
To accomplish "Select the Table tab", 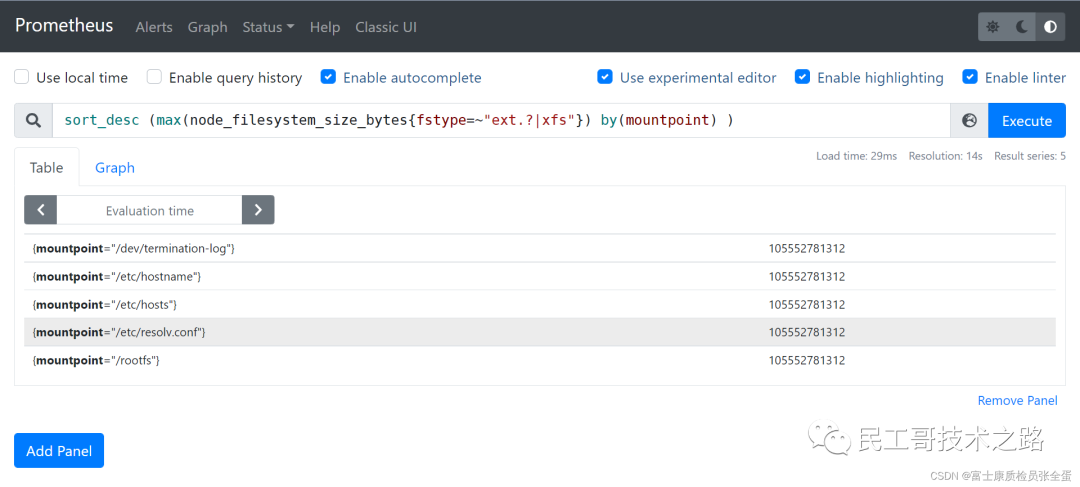I will click(x=47, y=167).
